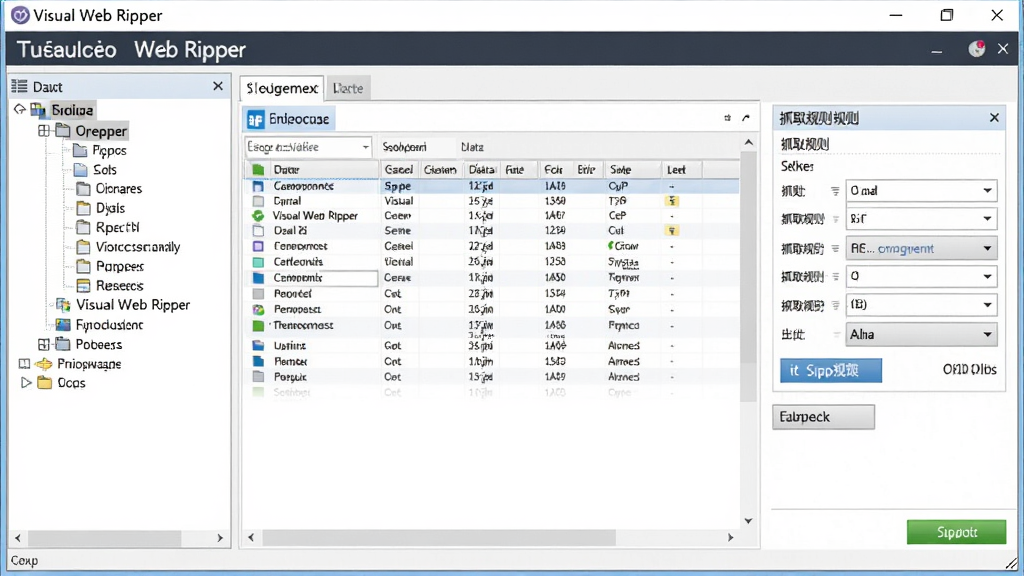The width and height of the screenshot is (1024, 576).
Task: Select the Sols folder icon
Action: click(x=80, y=170)
